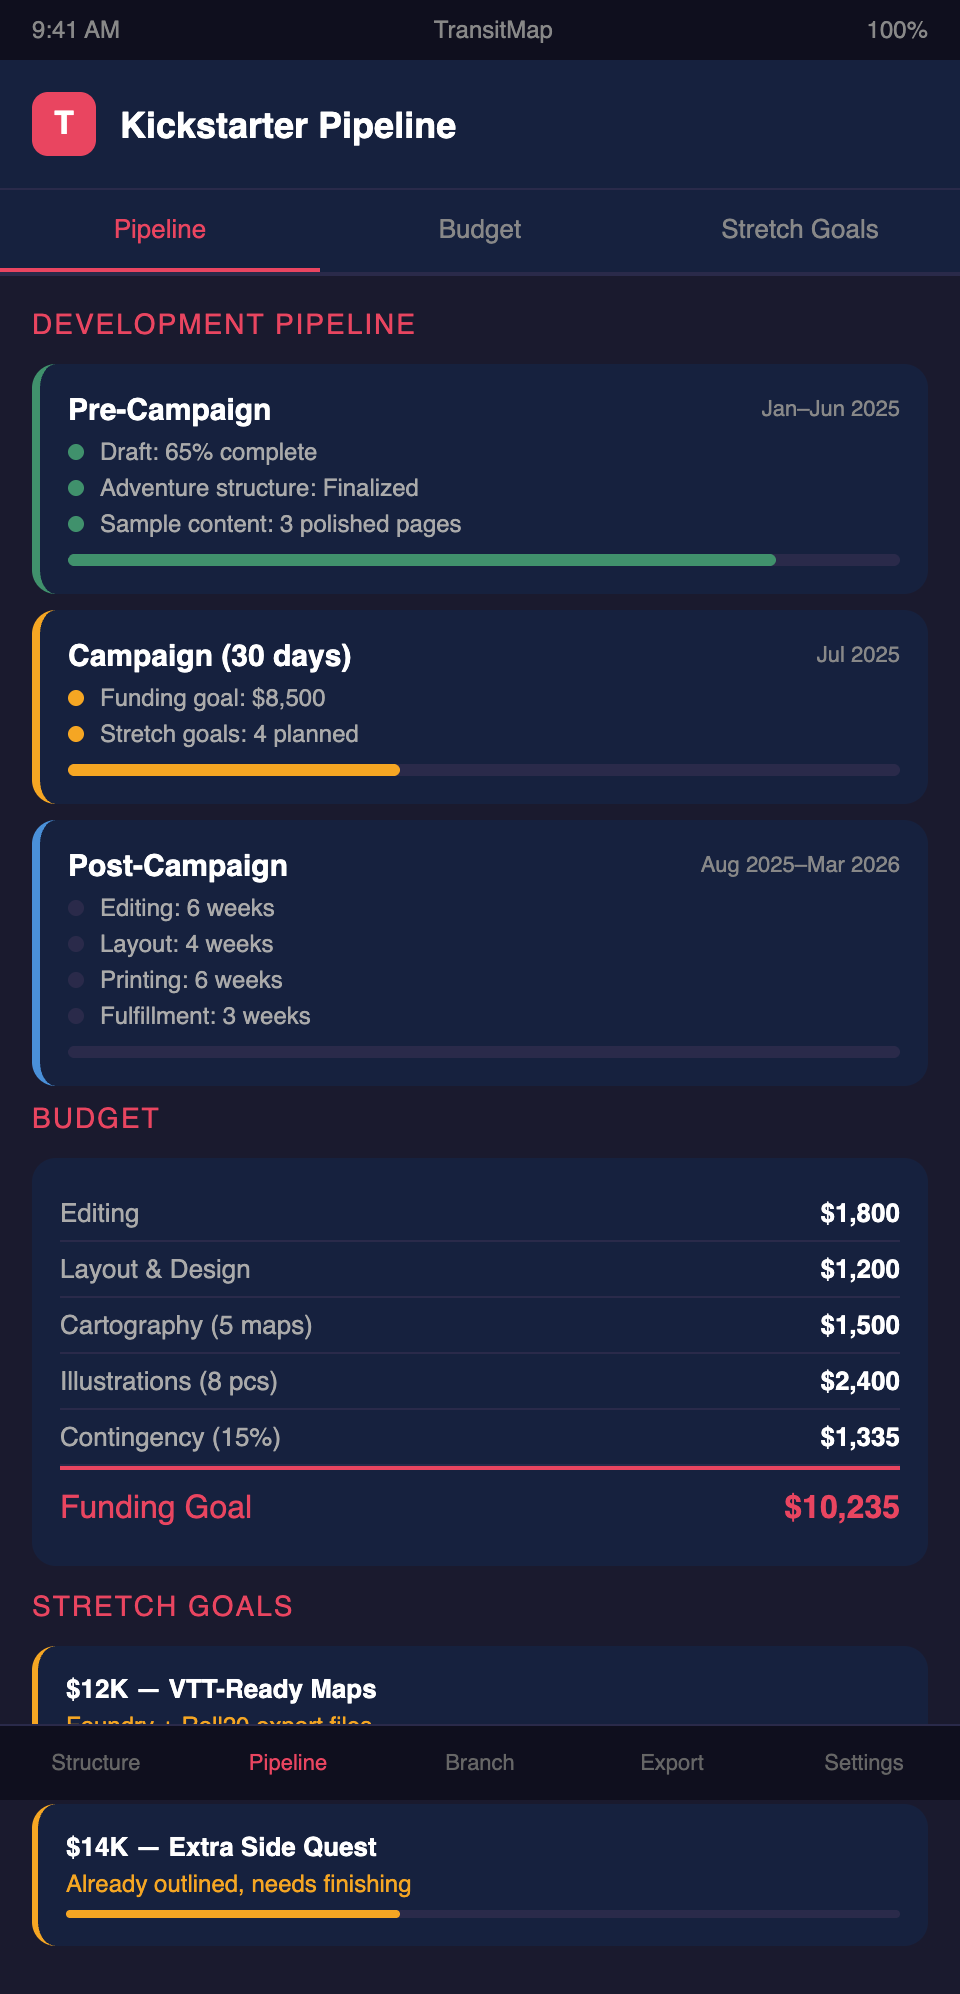Open Export in bottom navigation
The image size is (960, 1994).
(x=672, y=1762)
